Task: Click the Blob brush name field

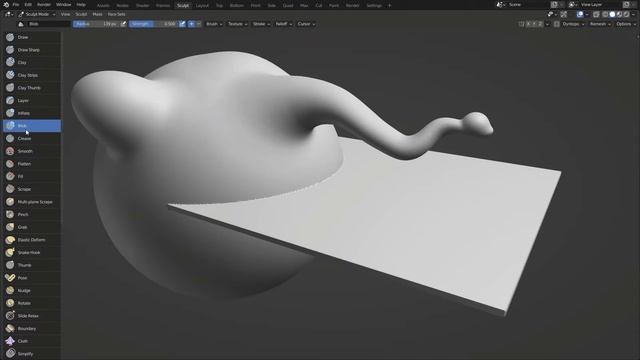Action: pos(49,24)
